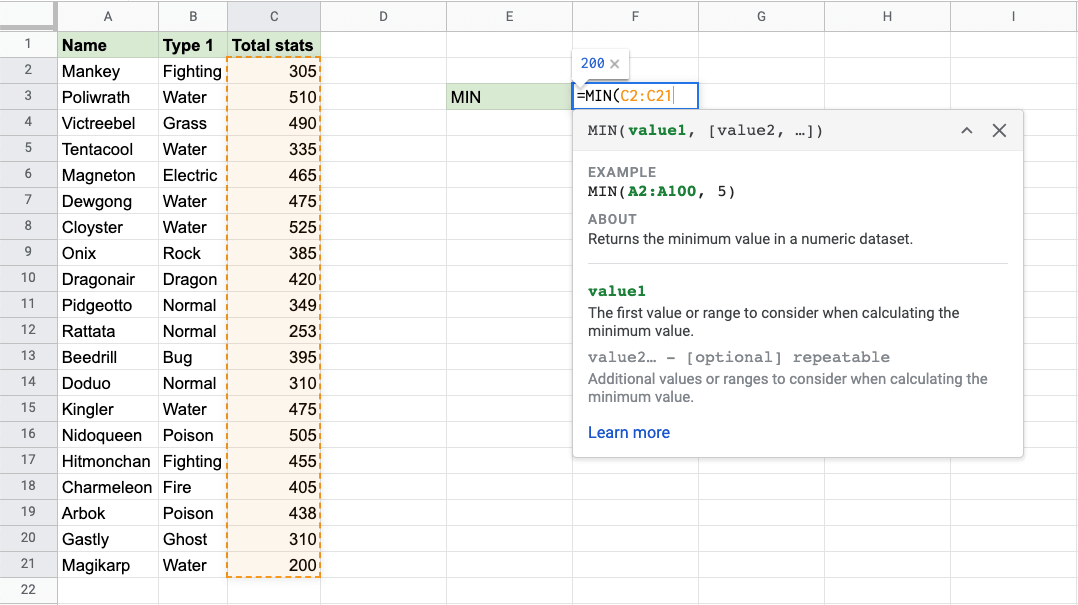Viewport: 1078px width, 605px height.
Task: Collapse the MIN function help box
Action: (x=966, y=131)
